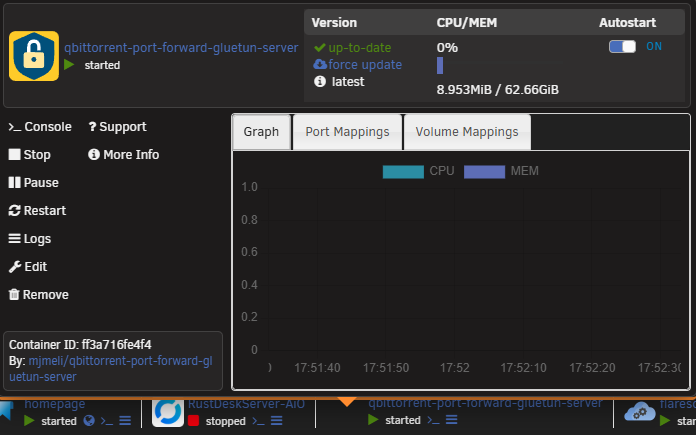Switch to the Port Mappings tab
Viewport: 696px width, 435px height.
coord(347,132)
